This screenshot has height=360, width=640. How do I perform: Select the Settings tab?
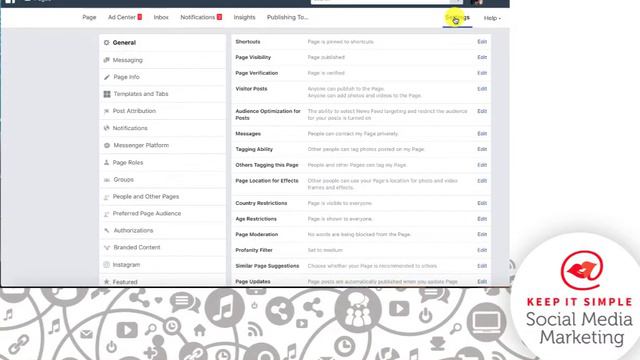tap(457, 18)
